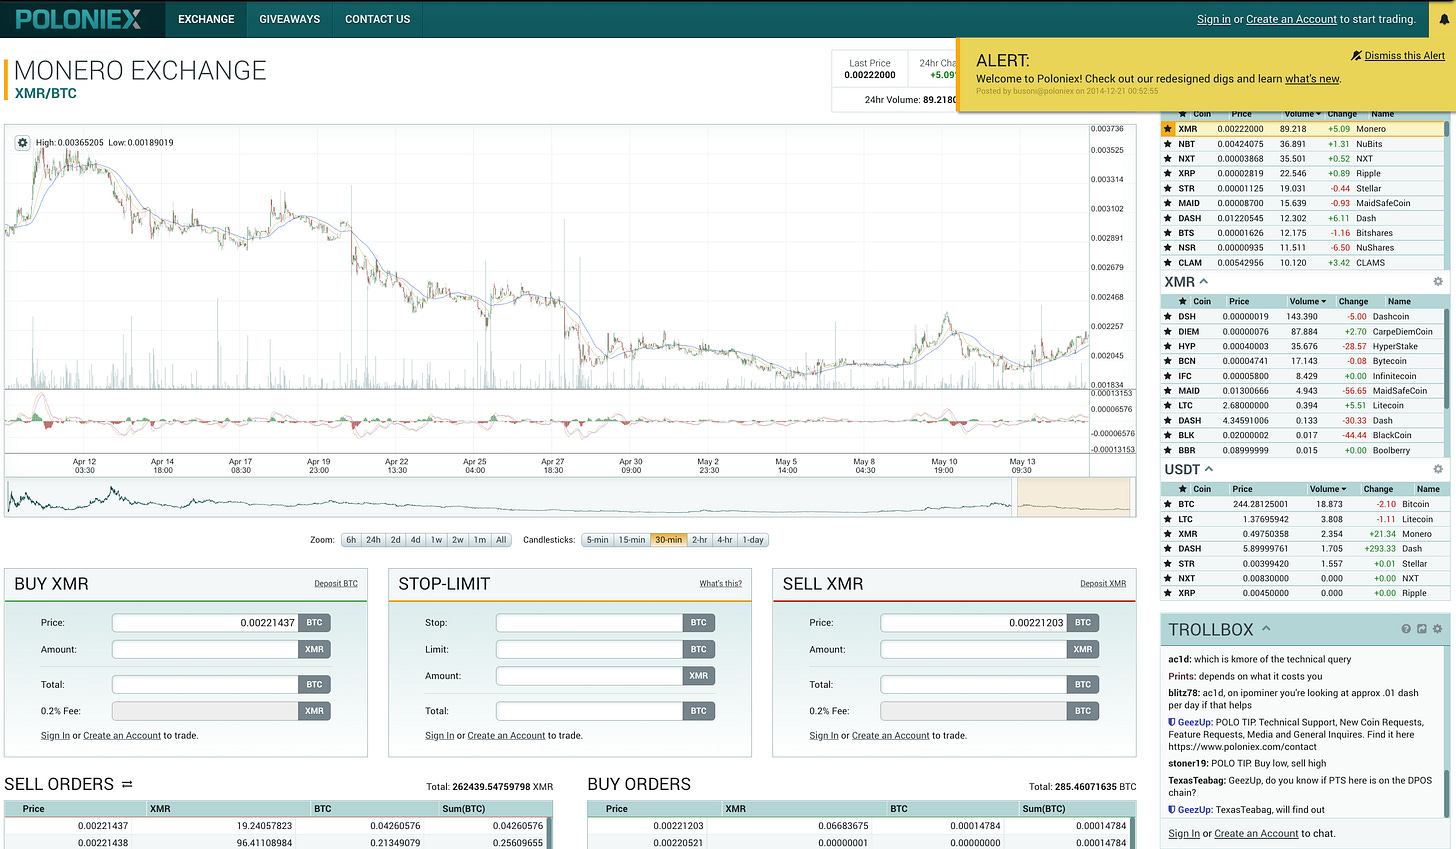
Task: Open the EXCHANGE nav tab
Action: 206,19
